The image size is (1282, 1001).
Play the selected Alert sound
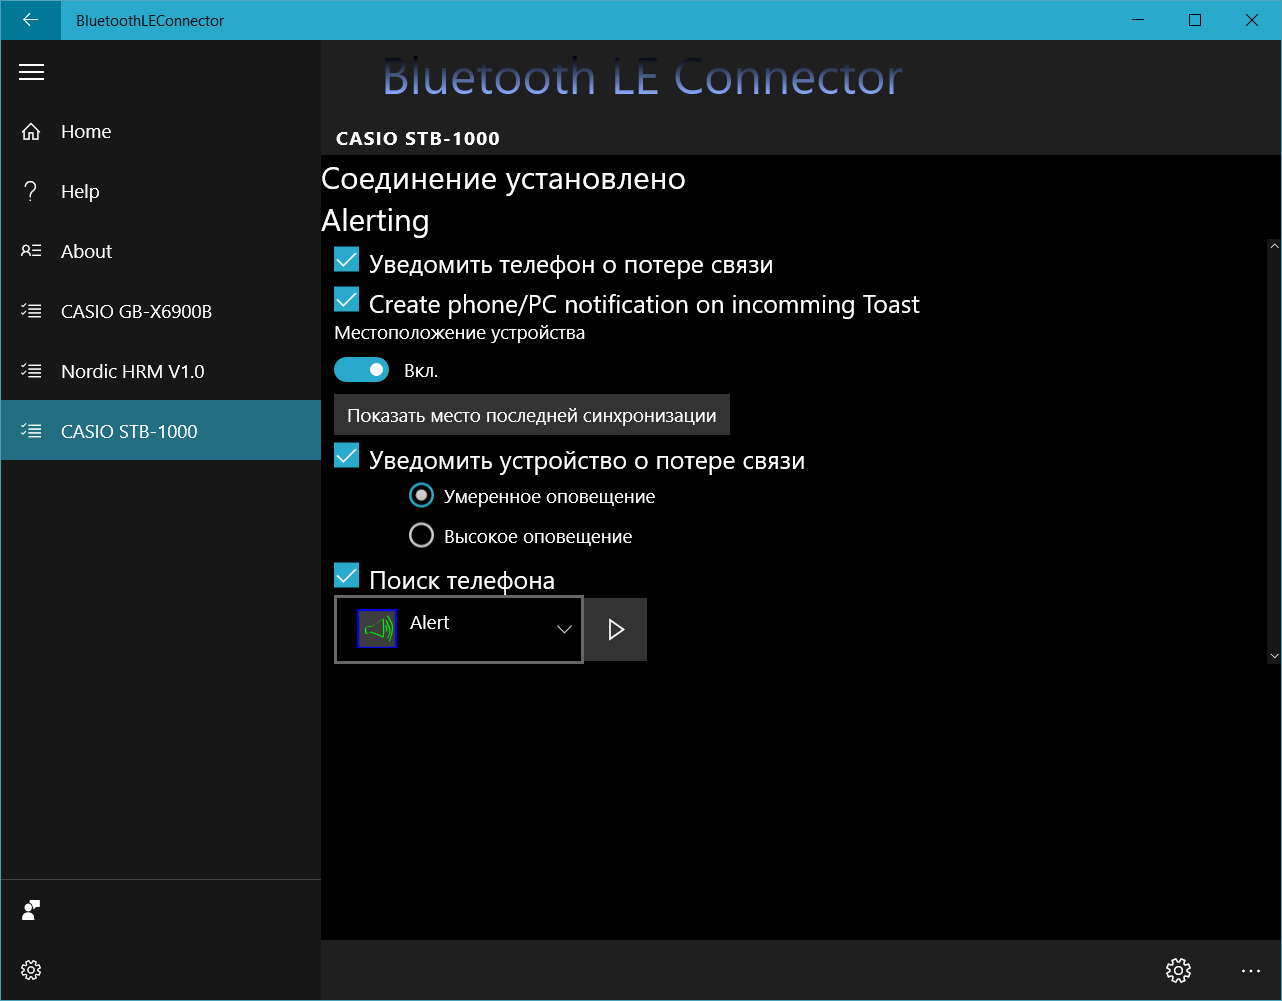[616, 629]
